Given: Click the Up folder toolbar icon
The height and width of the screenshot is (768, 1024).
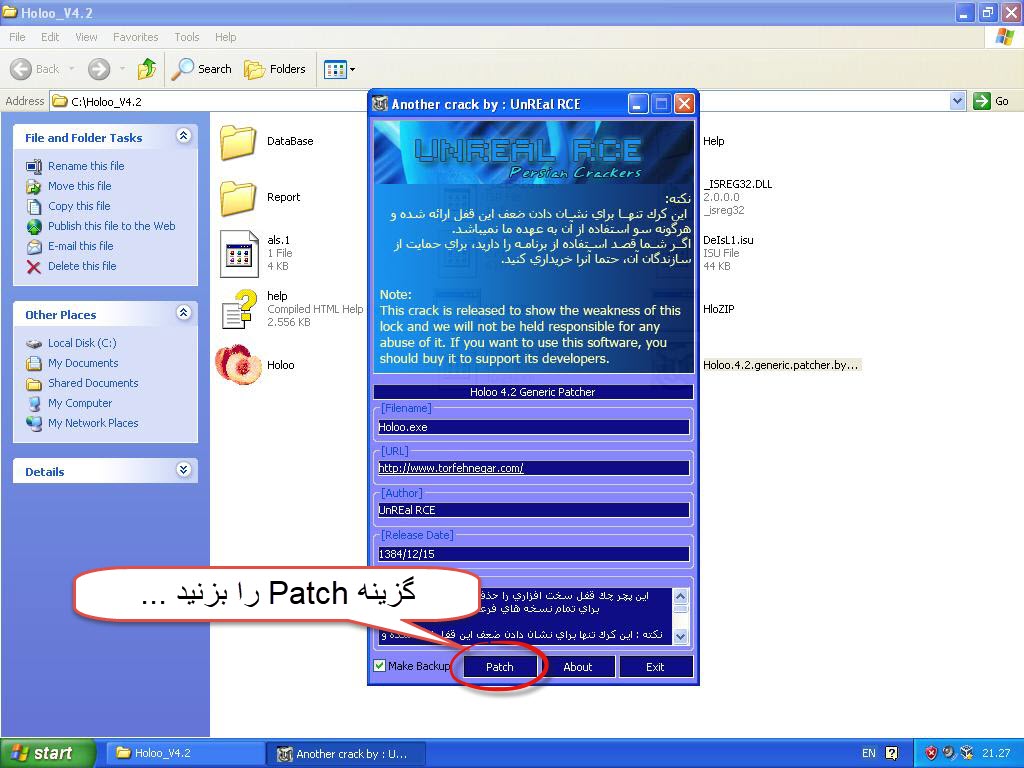Looking at the screenshot, I should click(x=147, y=69).
